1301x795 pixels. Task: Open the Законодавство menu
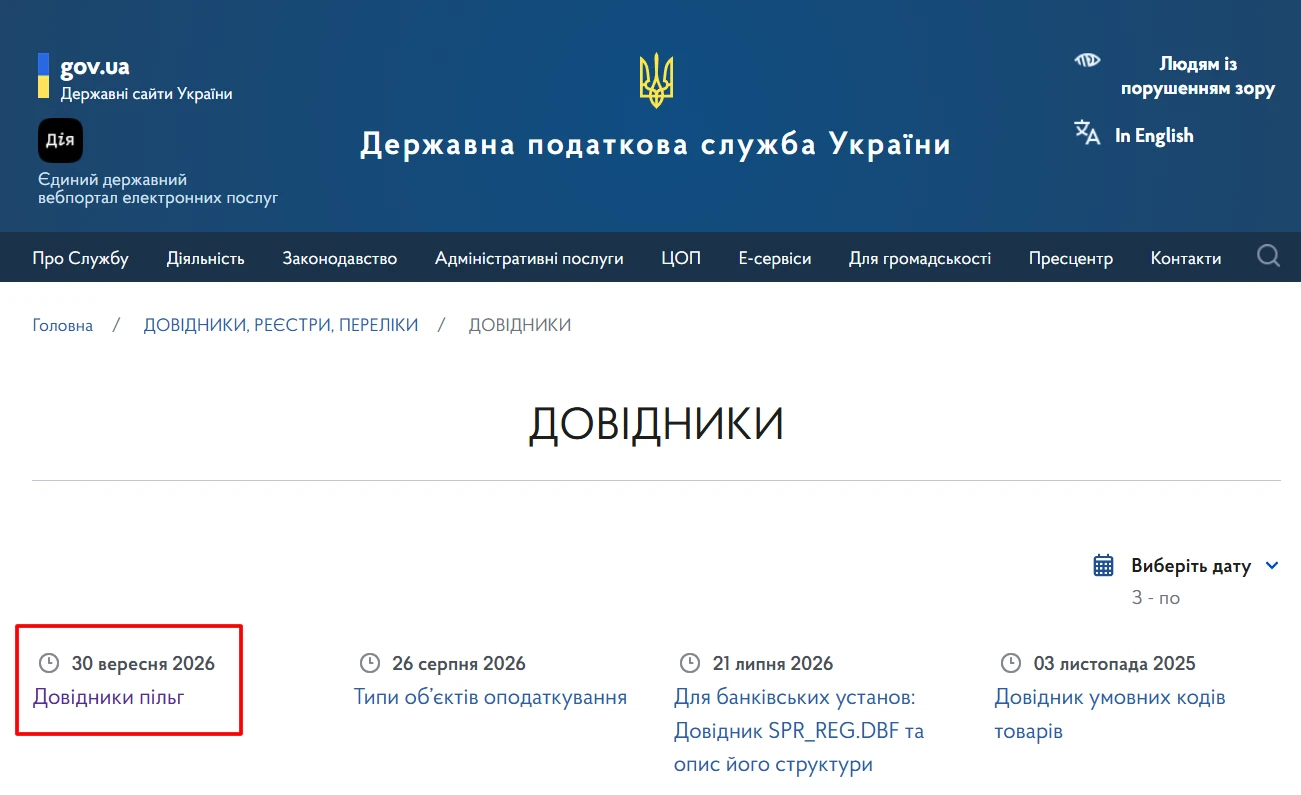click(340, 258)
